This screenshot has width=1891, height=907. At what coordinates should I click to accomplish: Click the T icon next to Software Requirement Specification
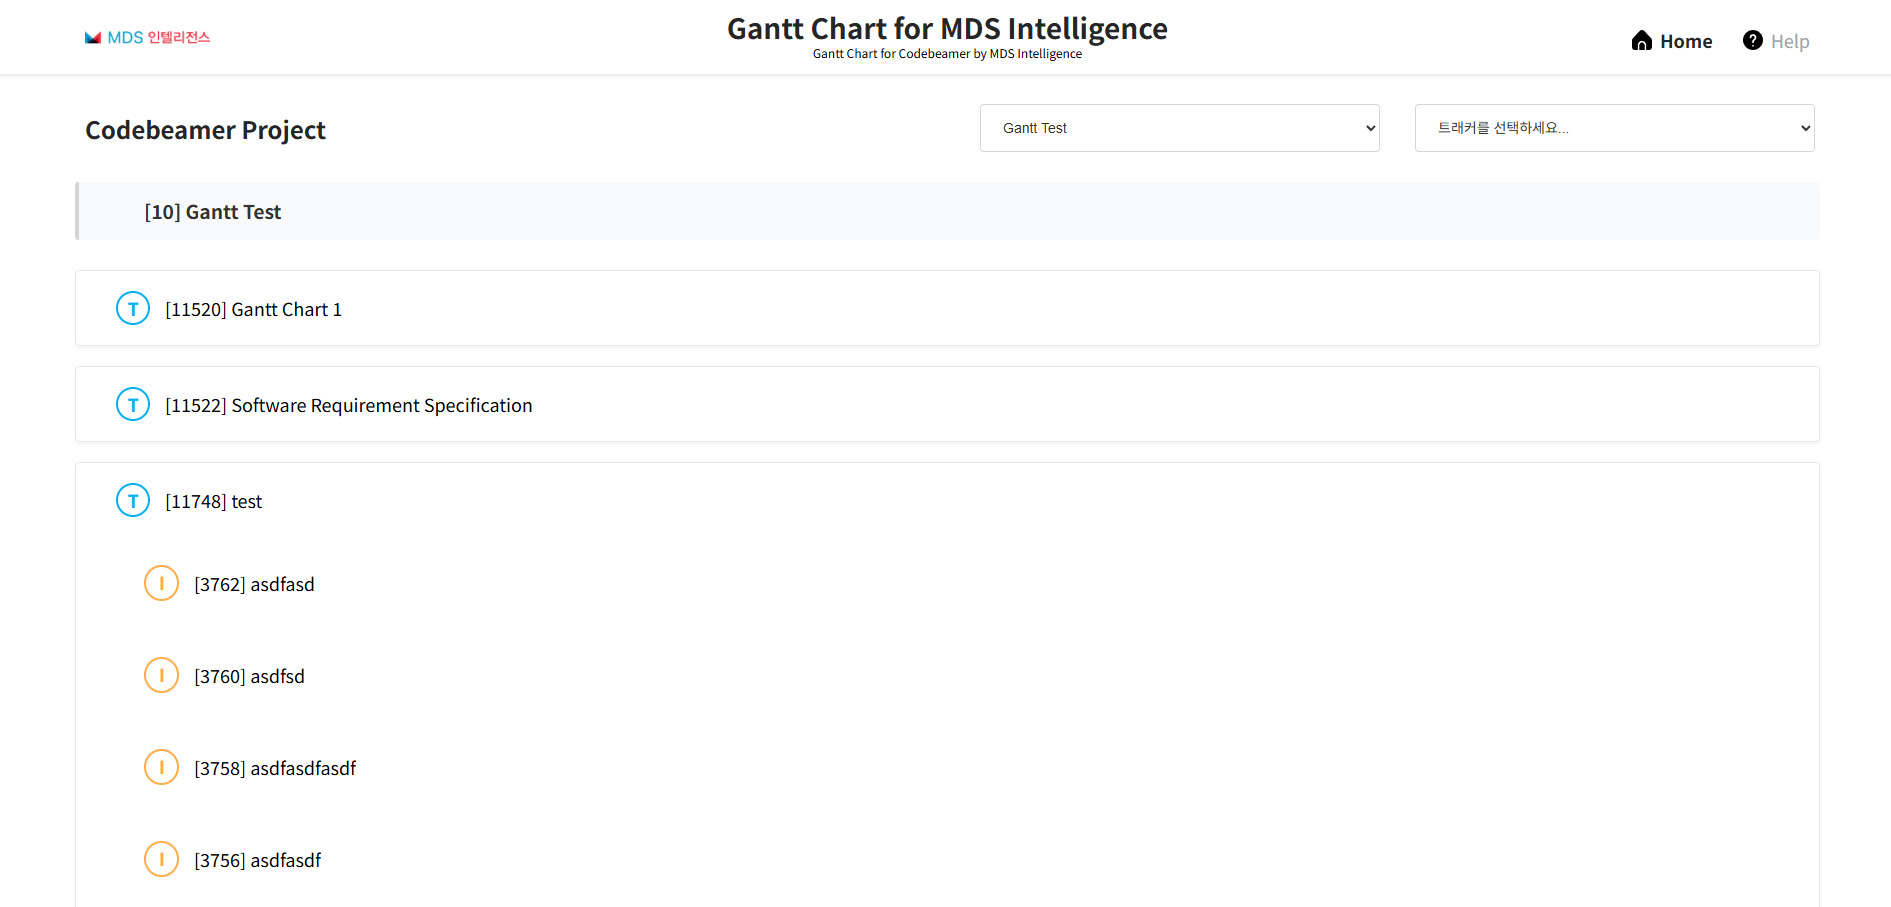coord(132,404)
